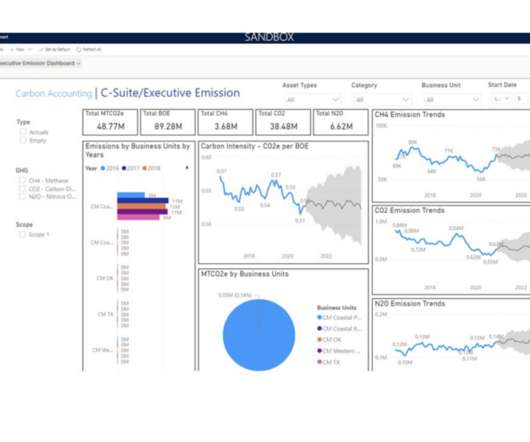Click the carbon intensity gray forecast area
This screenshot has height=442, width=530.
335,204
